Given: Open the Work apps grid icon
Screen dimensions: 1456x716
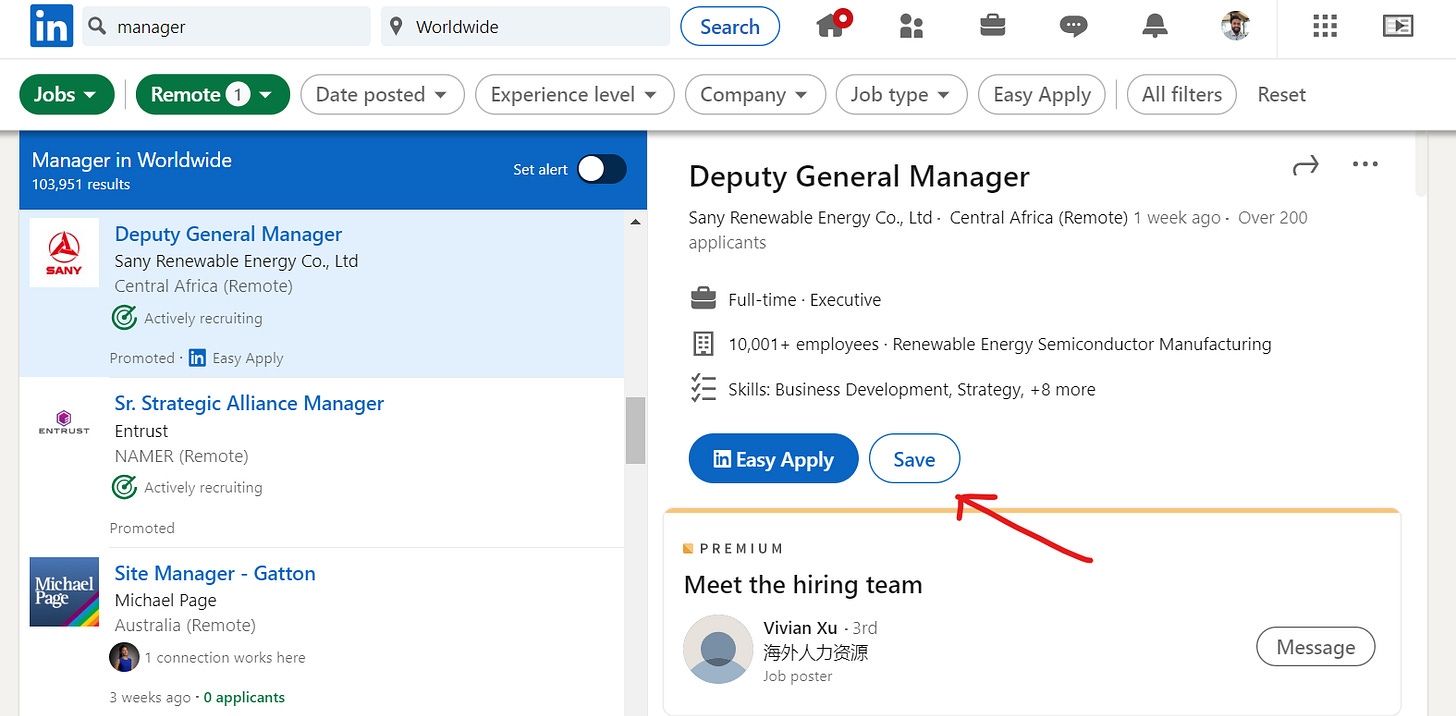Looking at the screenshot, I should click(x=1325, y=26).
